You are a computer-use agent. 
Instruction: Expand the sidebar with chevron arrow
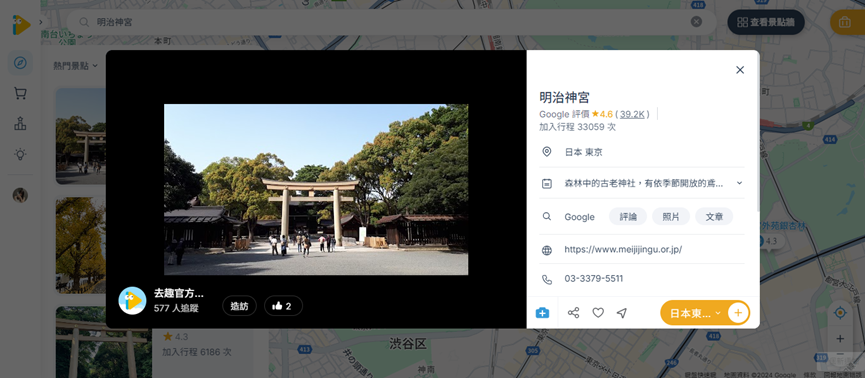40,22
